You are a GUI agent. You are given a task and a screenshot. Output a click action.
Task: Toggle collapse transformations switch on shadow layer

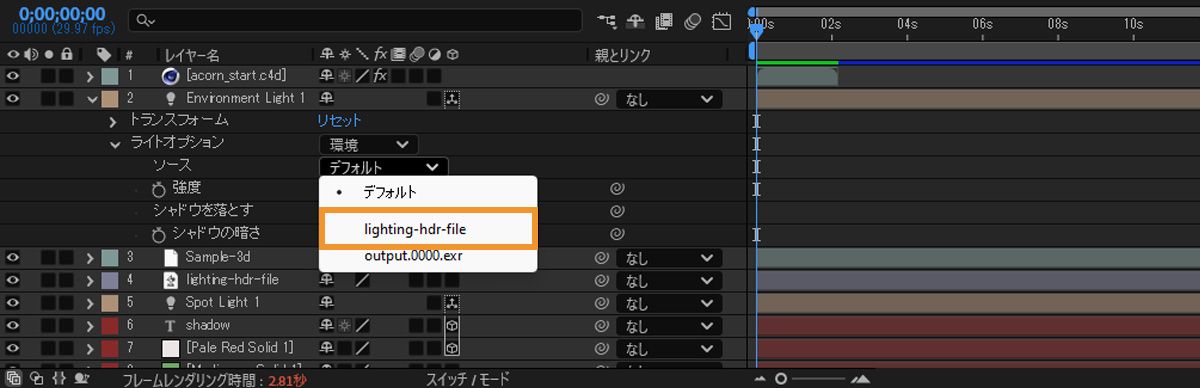click(x=345, y=325)
